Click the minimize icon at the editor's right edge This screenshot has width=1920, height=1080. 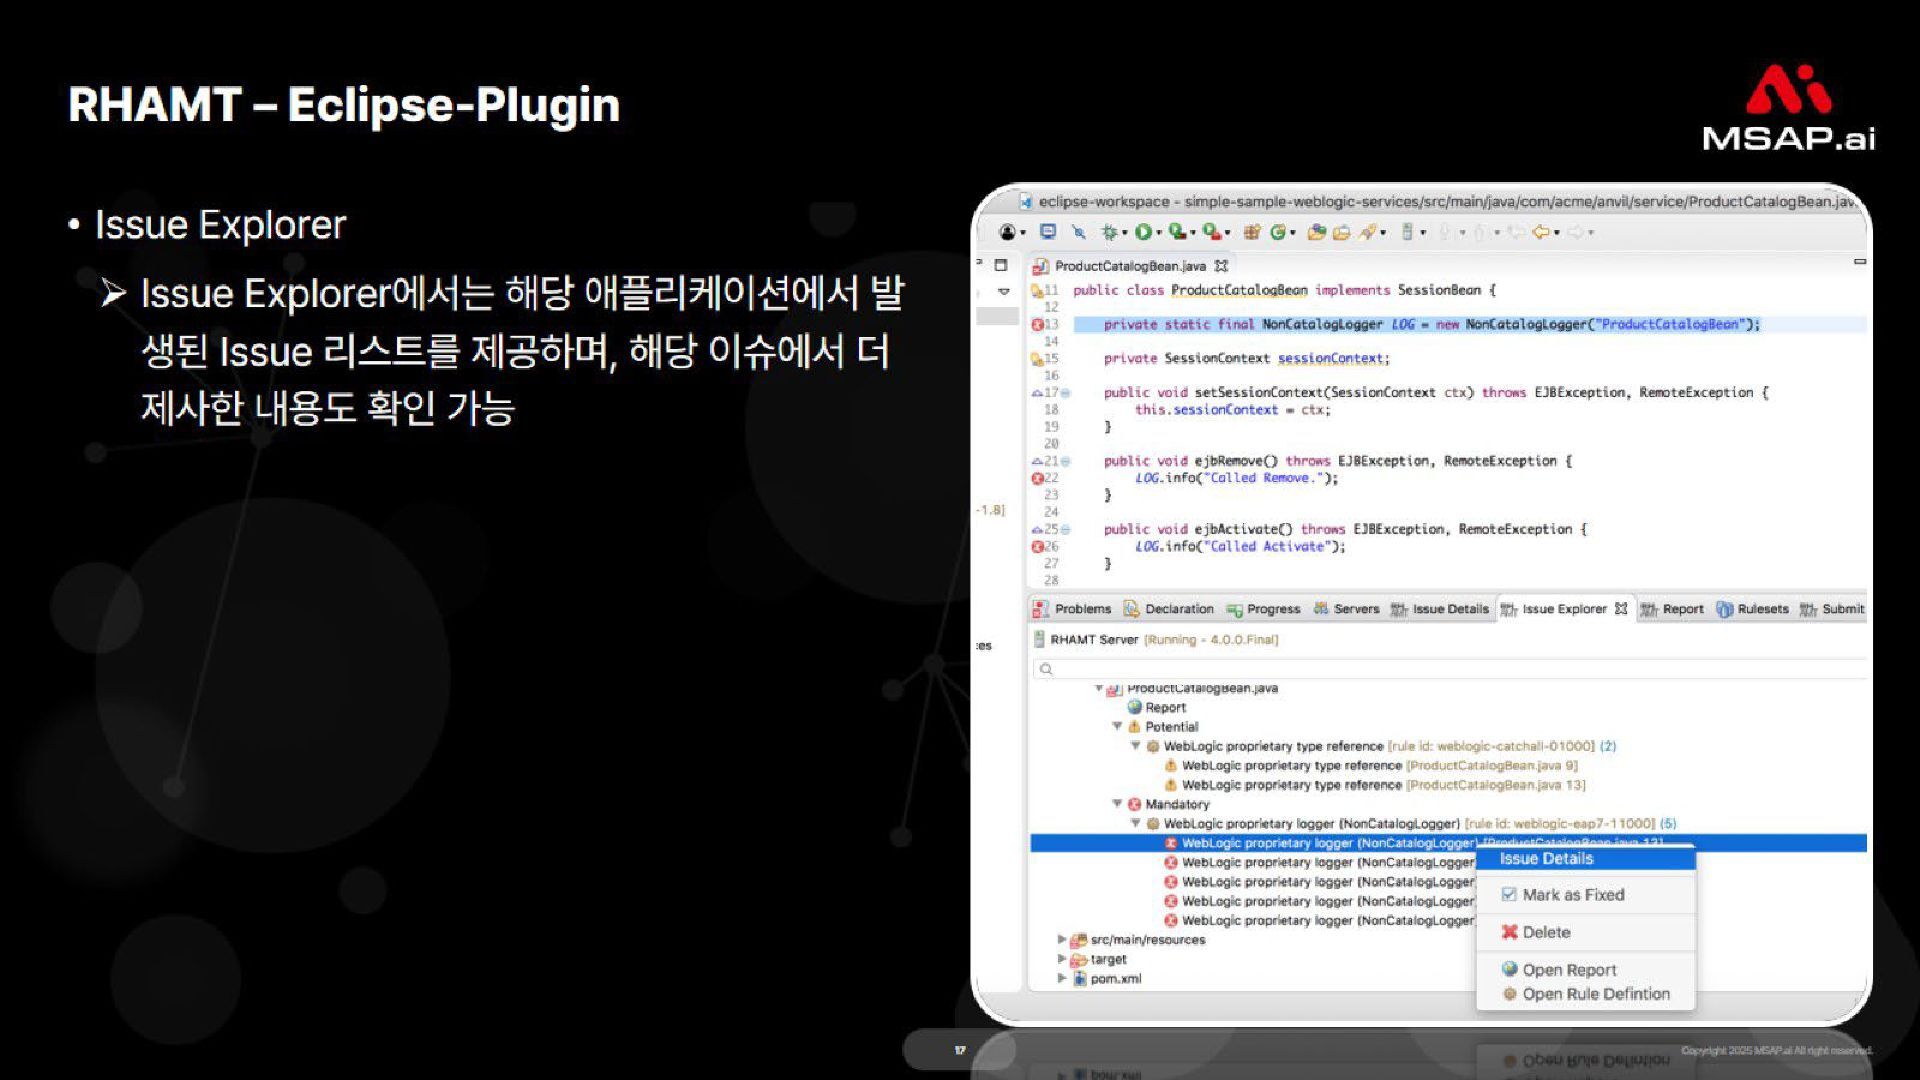pyautogui.click(x=1860, y=262)
